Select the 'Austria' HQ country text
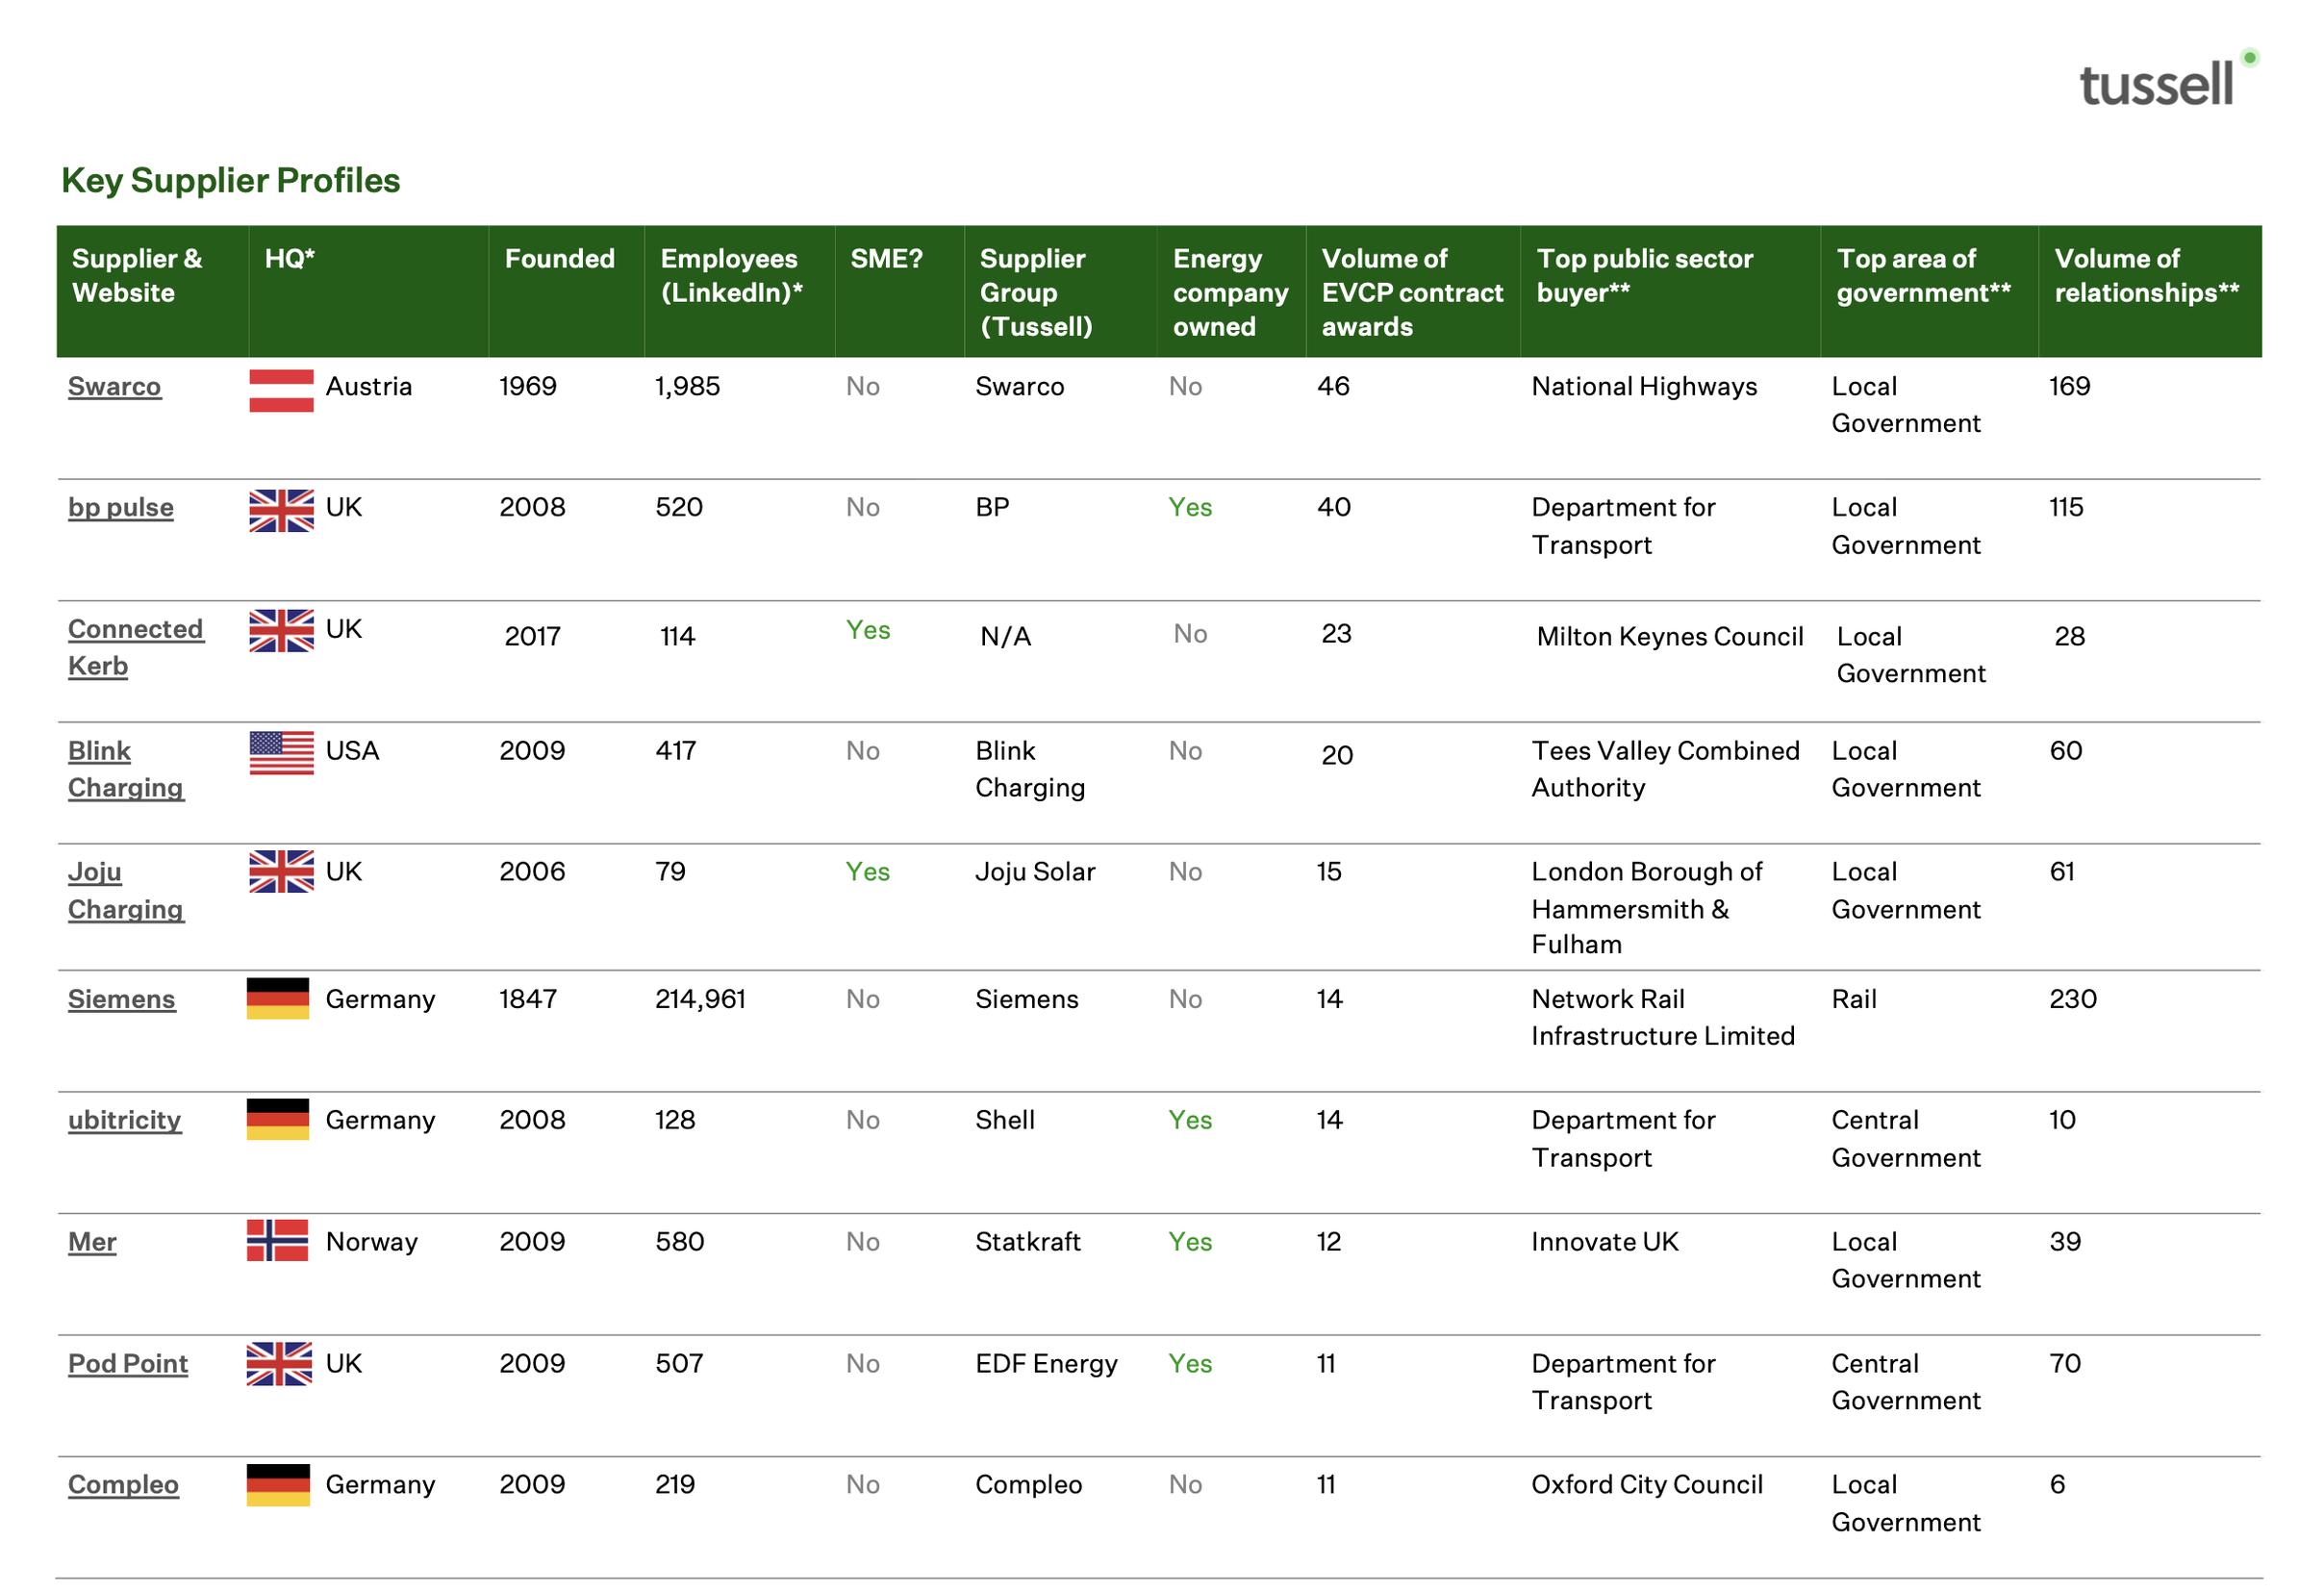Viewport: 2324px width, 1592px height. point(369,387)
